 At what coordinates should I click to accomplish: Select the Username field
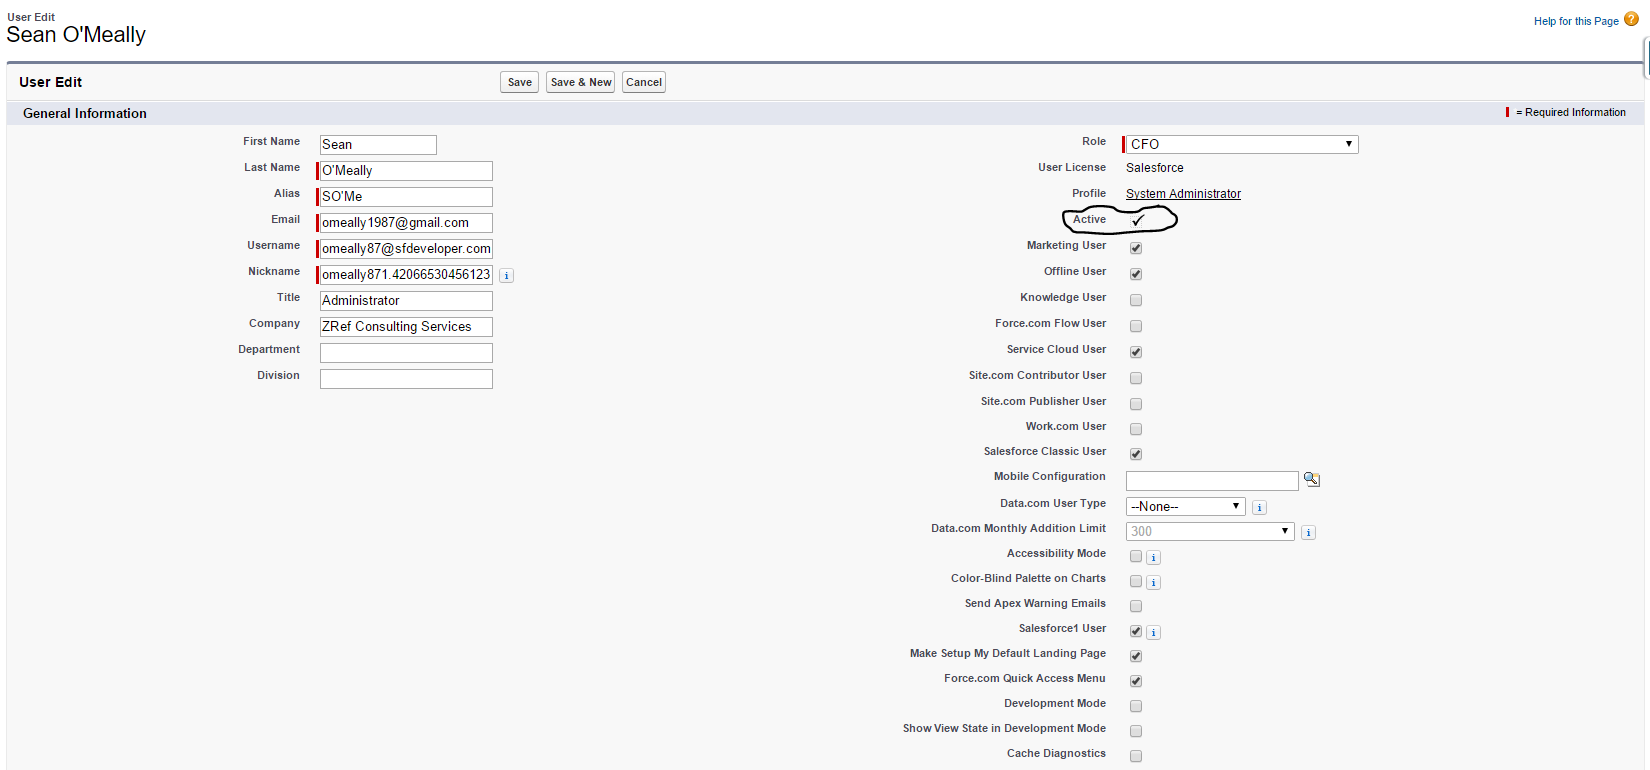coord(406,249)
